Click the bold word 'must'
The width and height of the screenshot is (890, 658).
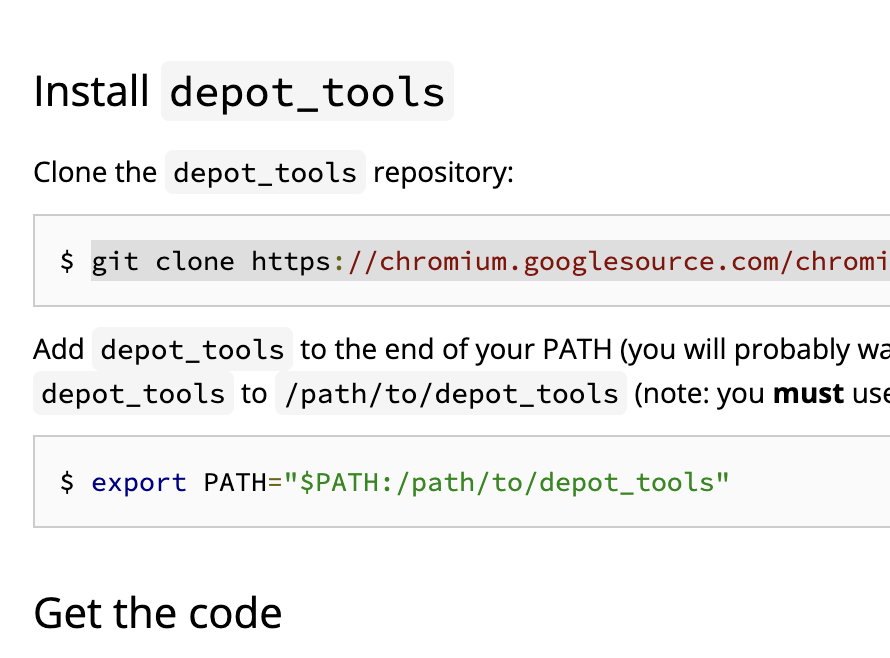[x=808, y=393]
